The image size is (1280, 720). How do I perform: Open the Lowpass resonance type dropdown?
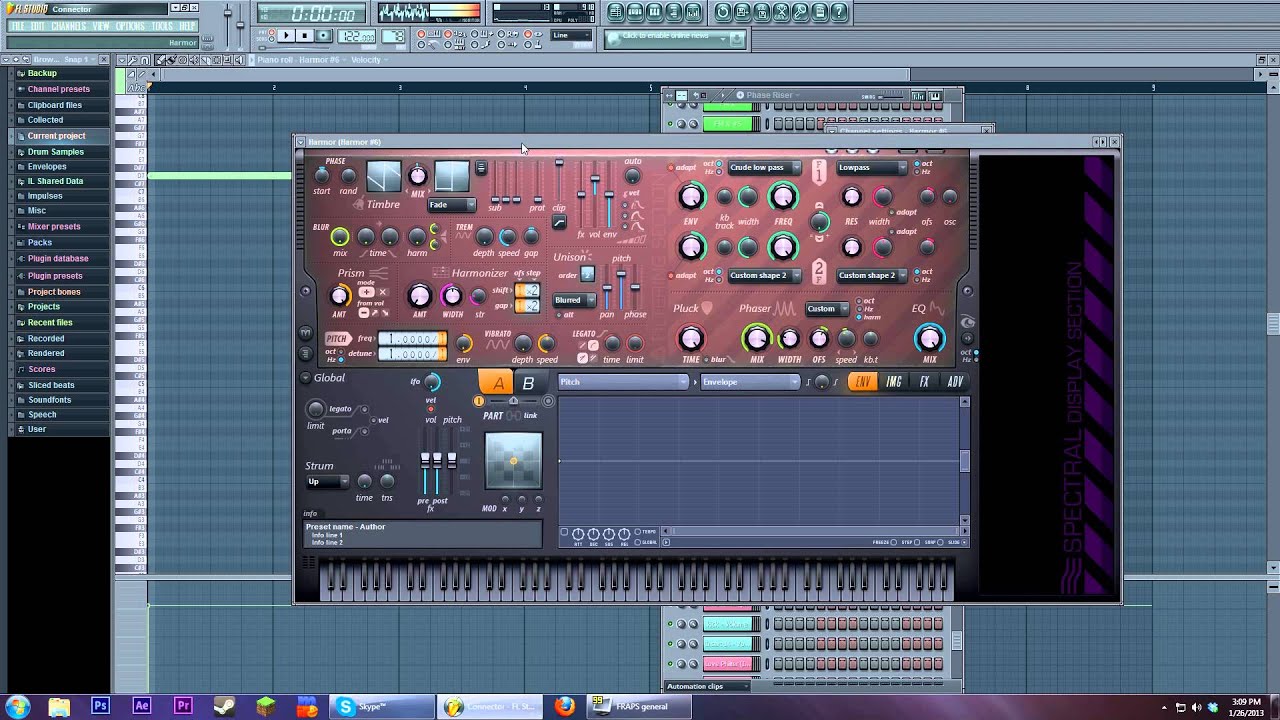pos(871,167)
